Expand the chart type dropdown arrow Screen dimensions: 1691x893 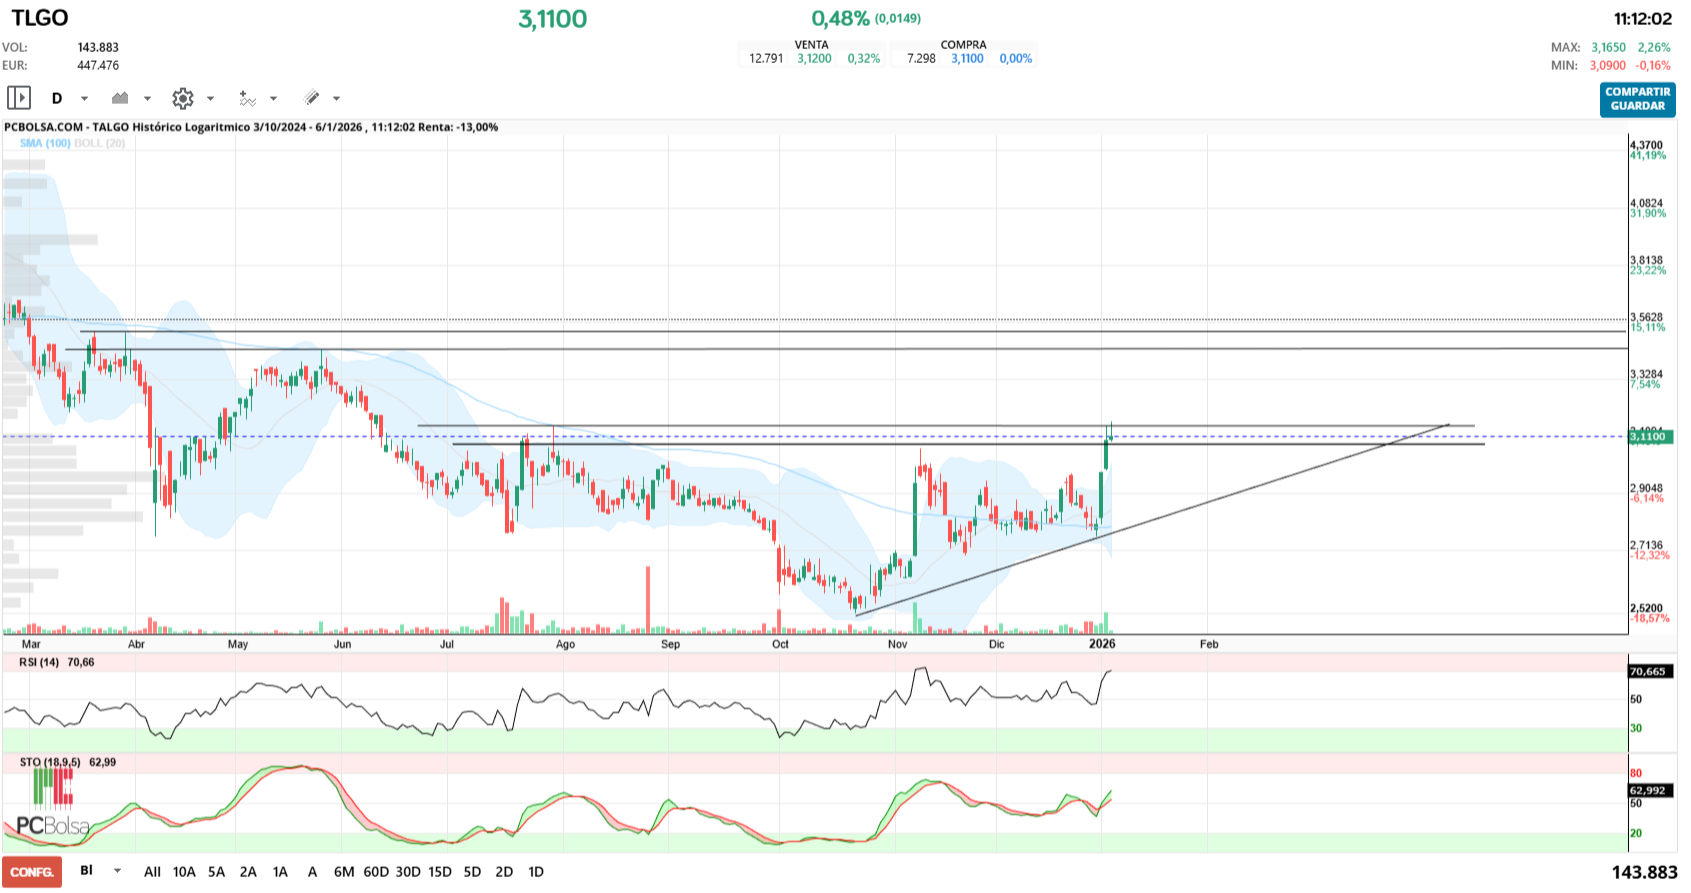[x=148, y=98]
